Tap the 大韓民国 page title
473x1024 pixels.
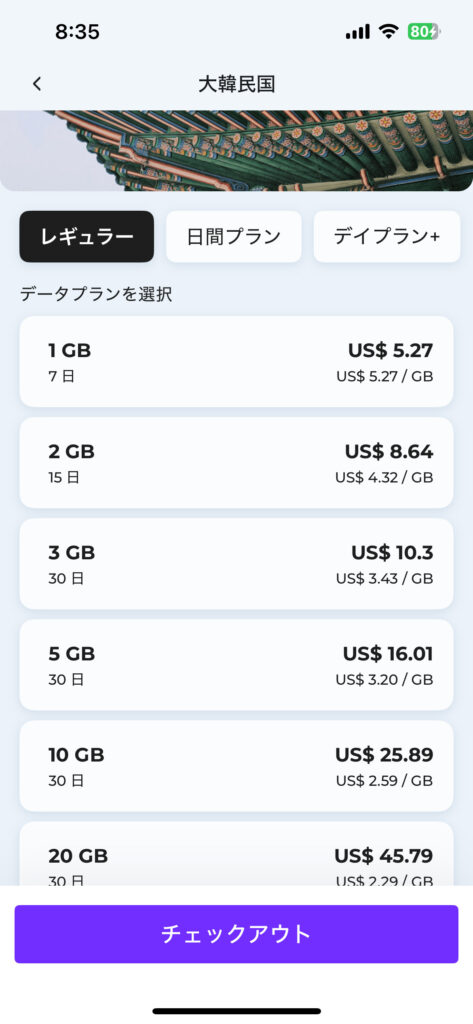(236, 84)
